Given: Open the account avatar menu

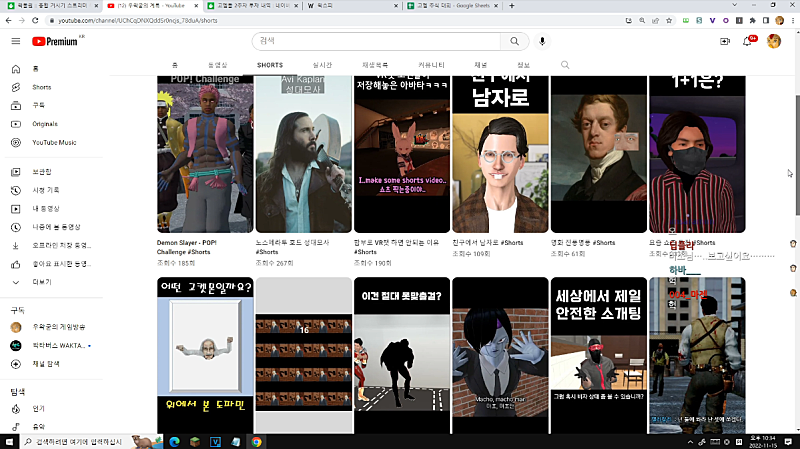Looking at the screenshot, I should click(x=773, y=41).
